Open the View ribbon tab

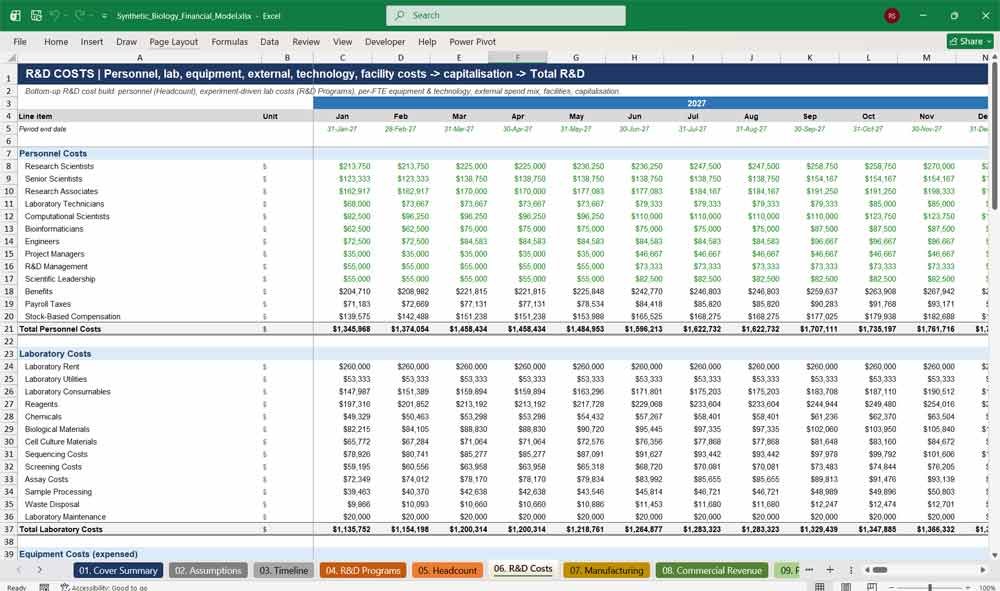342,41
